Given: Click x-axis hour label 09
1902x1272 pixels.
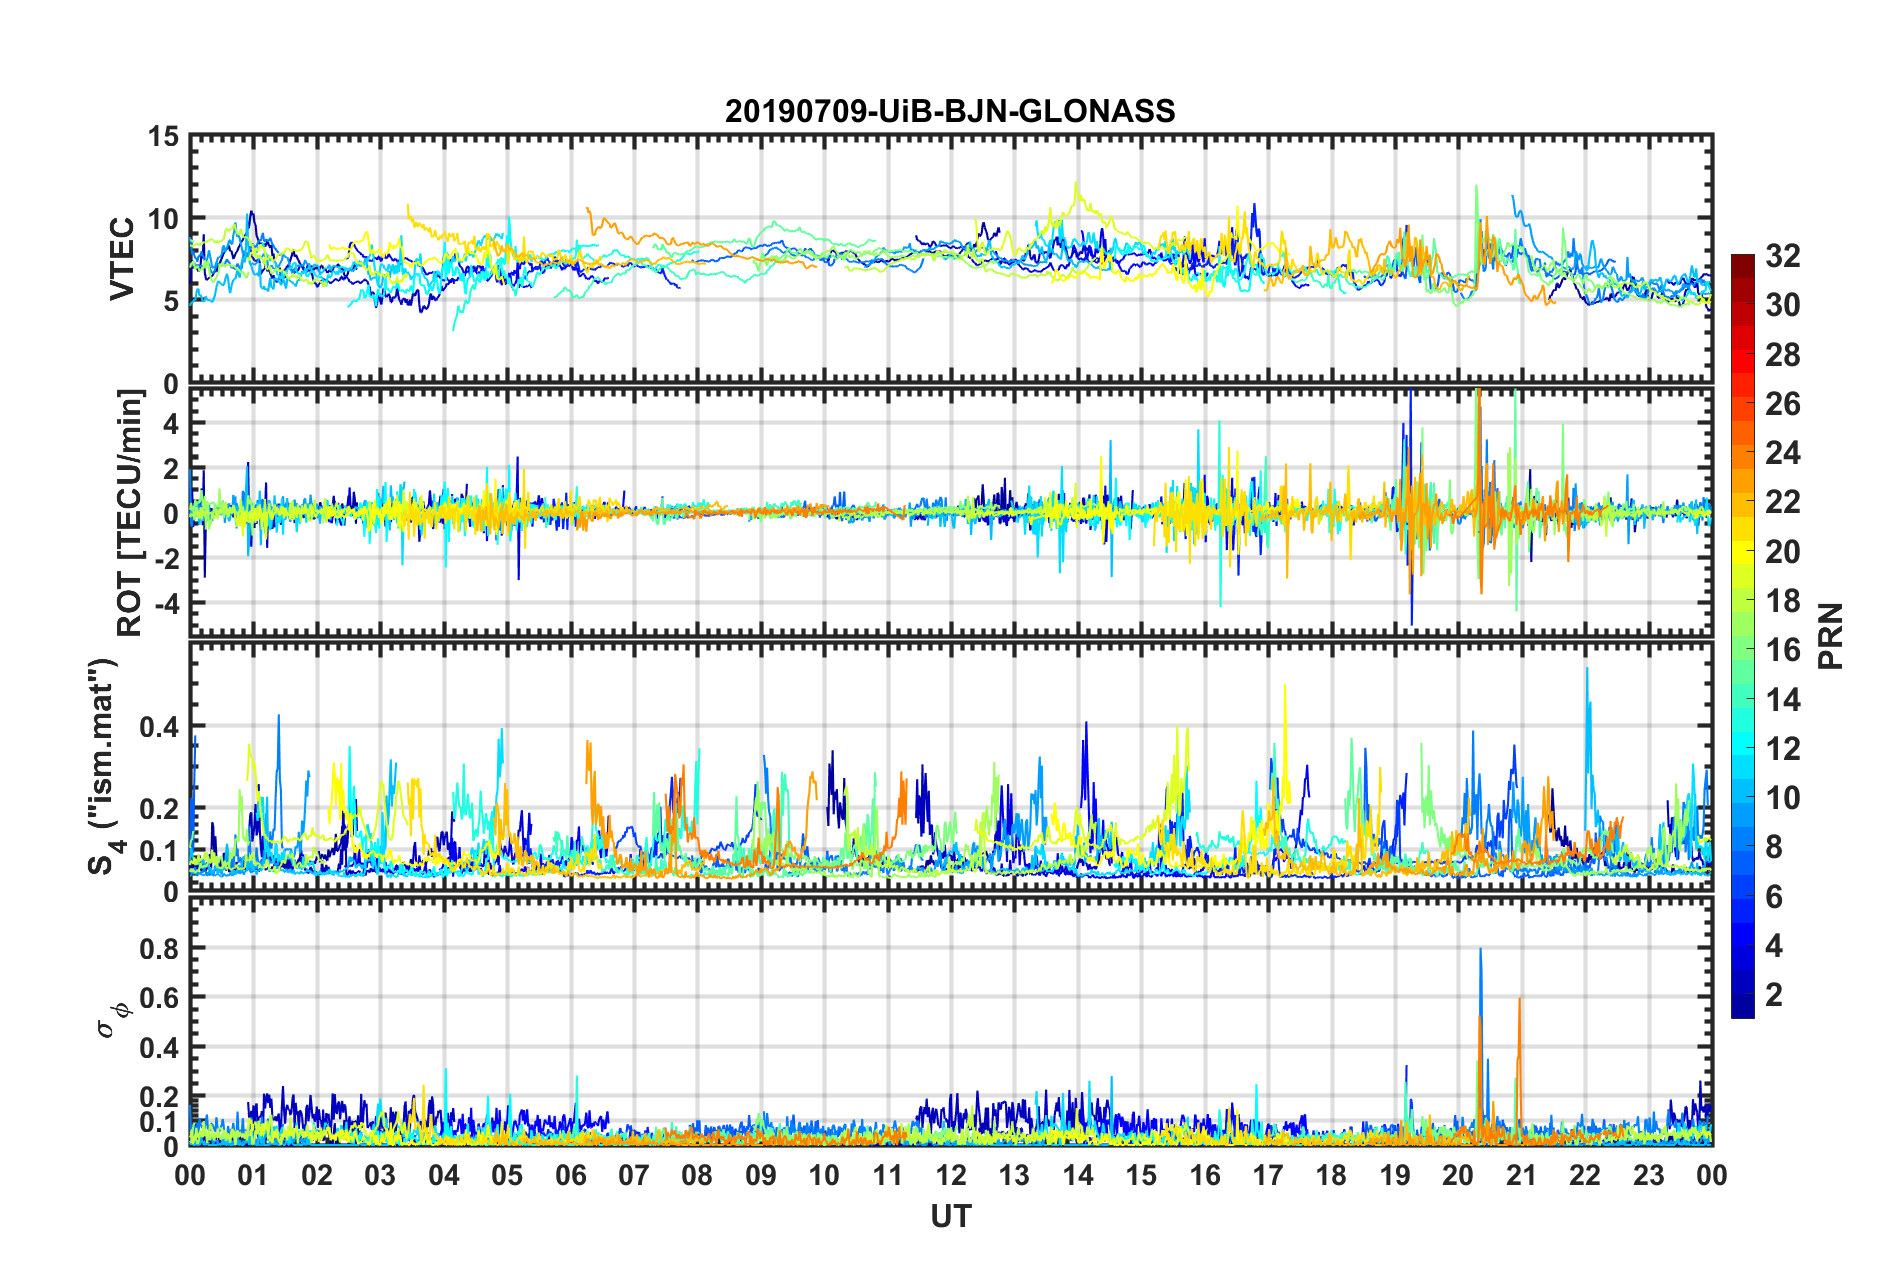Looking at the screenshot, I should (x=761, y=1175).
